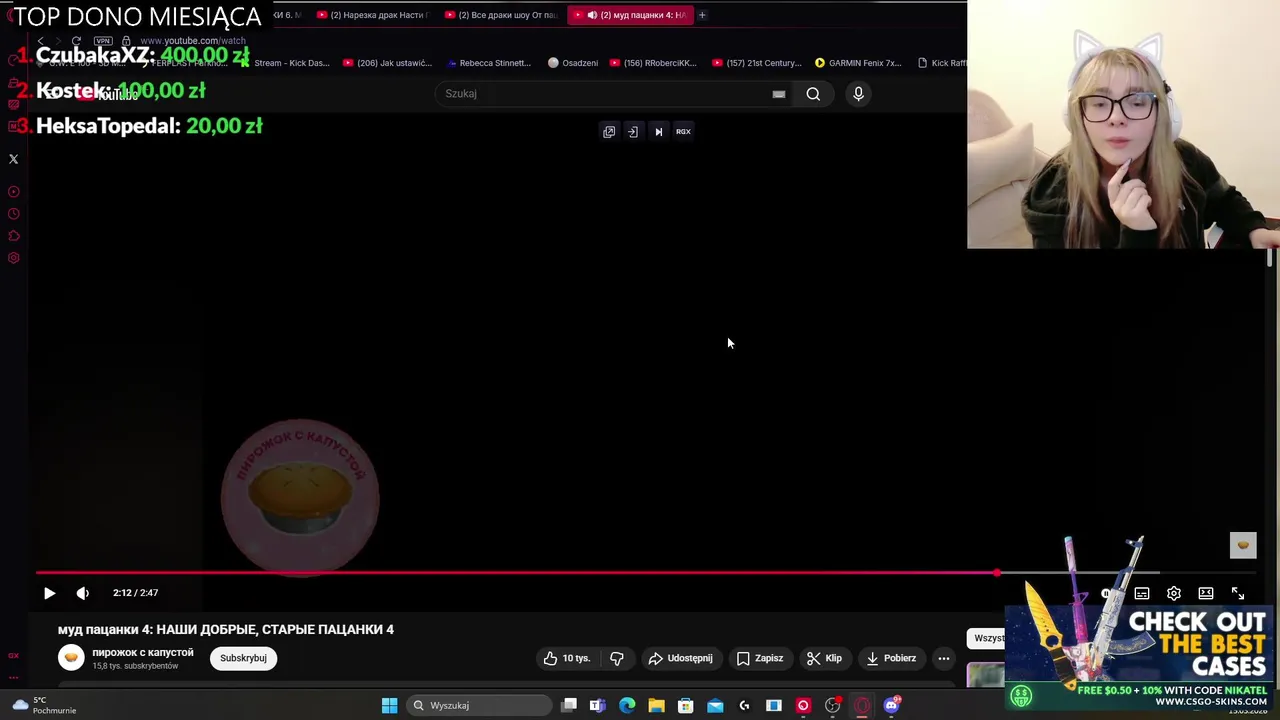Open the weather widget 5°C Pochmurnie

[x=44, y=705]
